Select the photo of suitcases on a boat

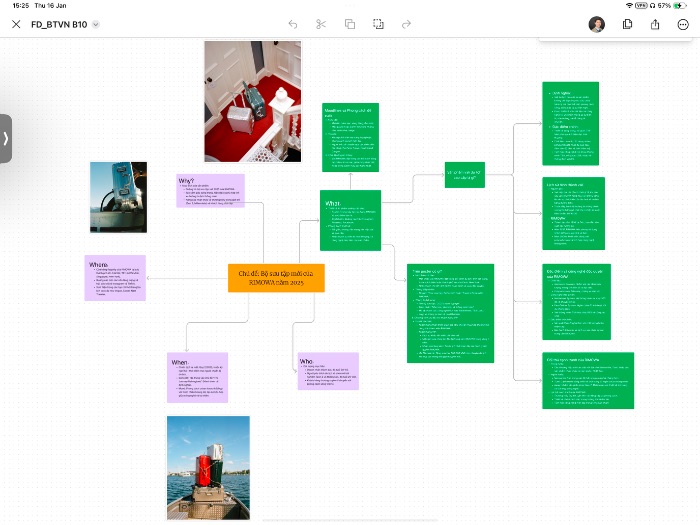[x=208, y=468]
